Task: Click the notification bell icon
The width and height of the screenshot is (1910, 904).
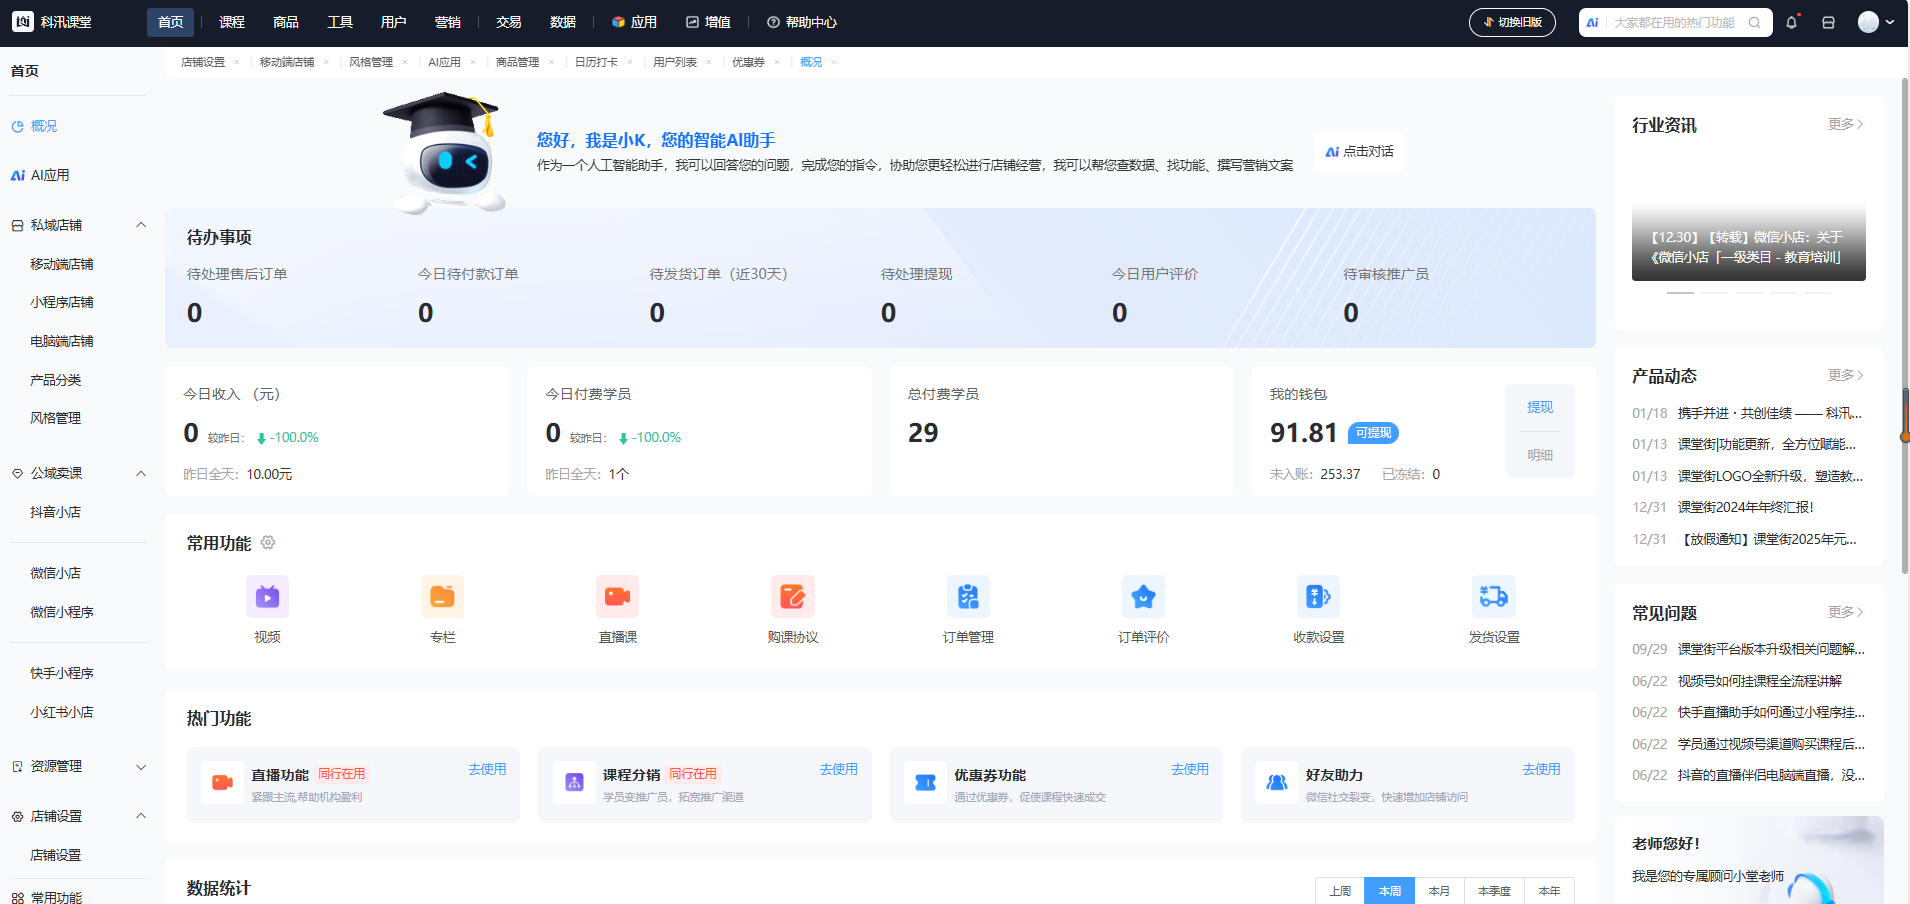Action: click(1792, 22)
